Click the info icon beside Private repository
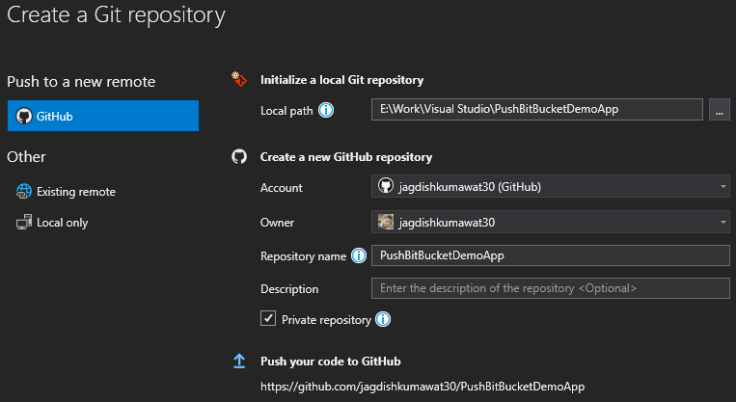Image resolution: width=736 pixels, height=402 pixels. [382, 320]
